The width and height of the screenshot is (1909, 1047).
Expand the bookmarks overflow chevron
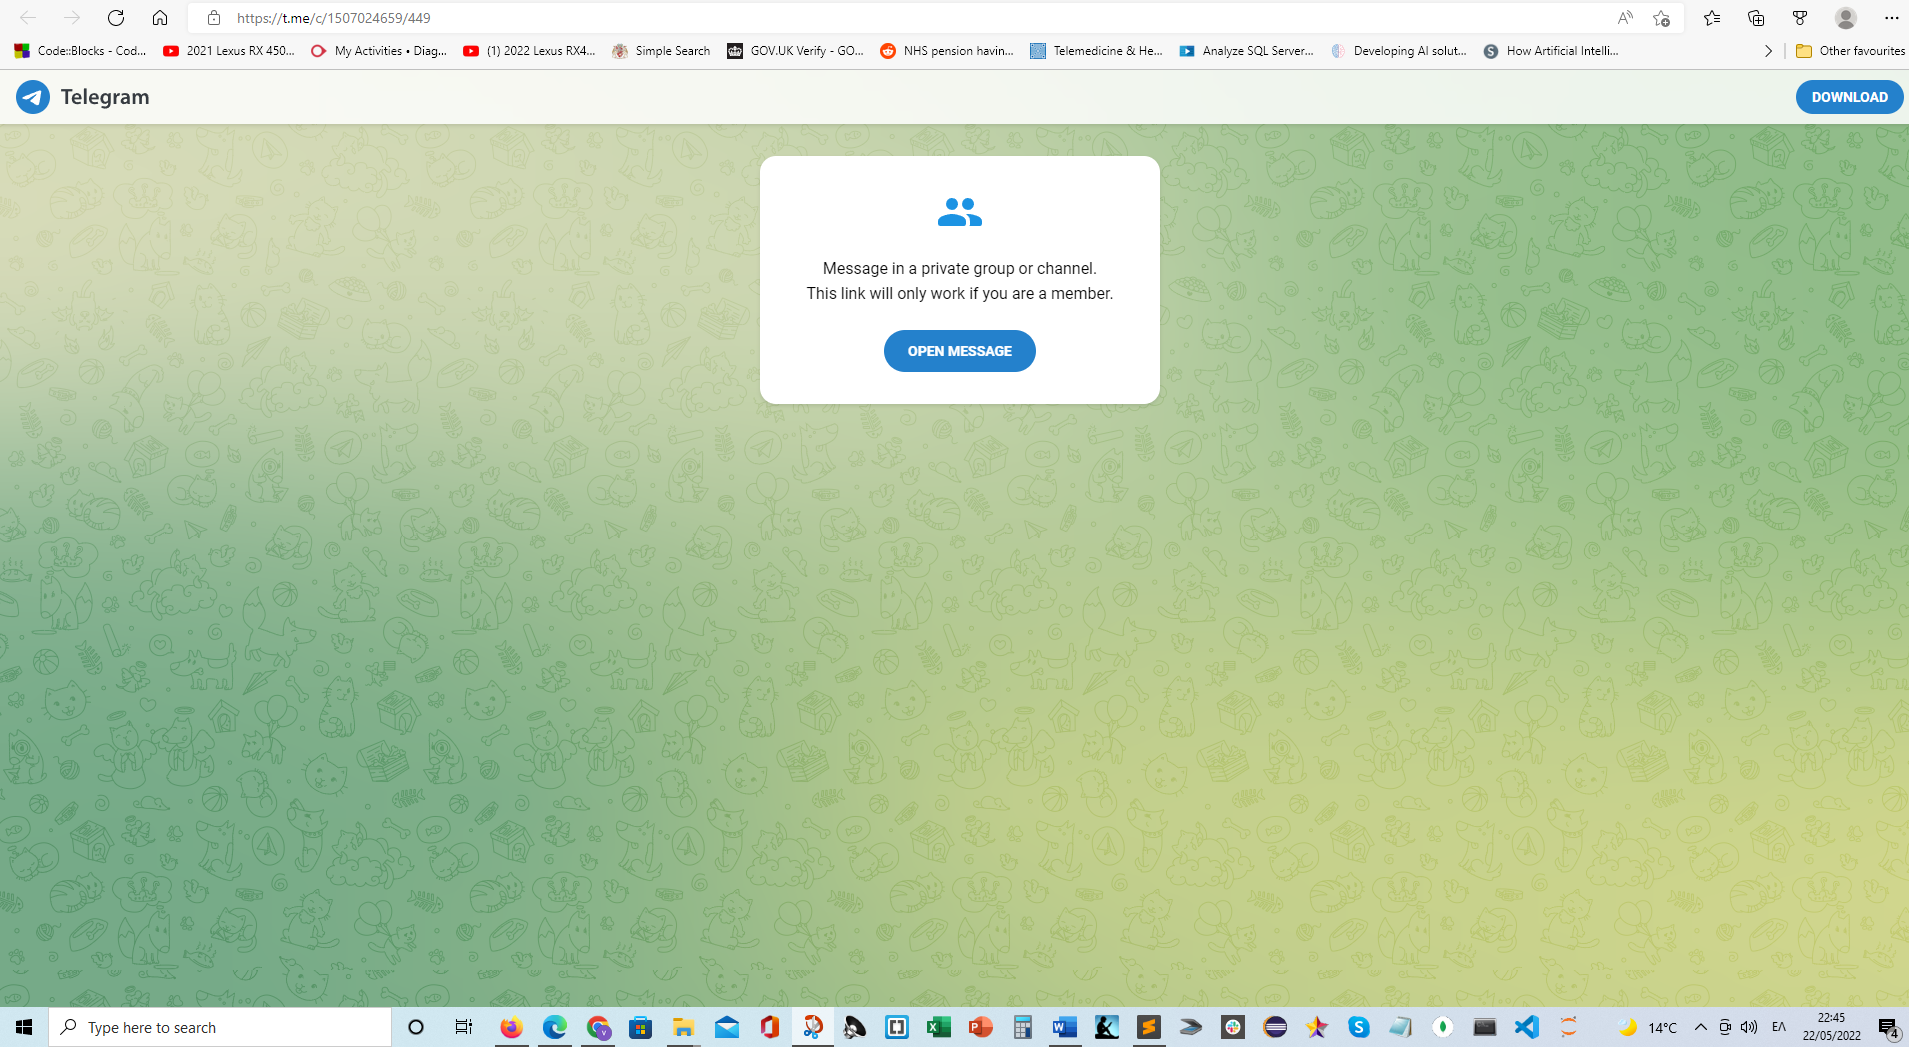[1768, 51]
